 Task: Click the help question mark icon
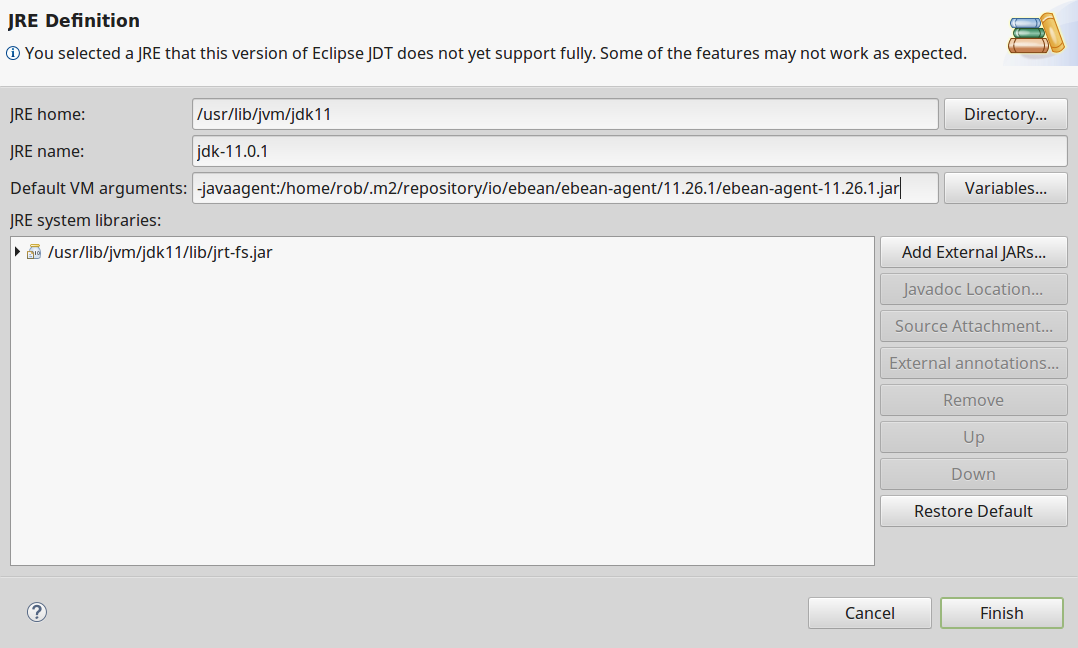[36, 612]
